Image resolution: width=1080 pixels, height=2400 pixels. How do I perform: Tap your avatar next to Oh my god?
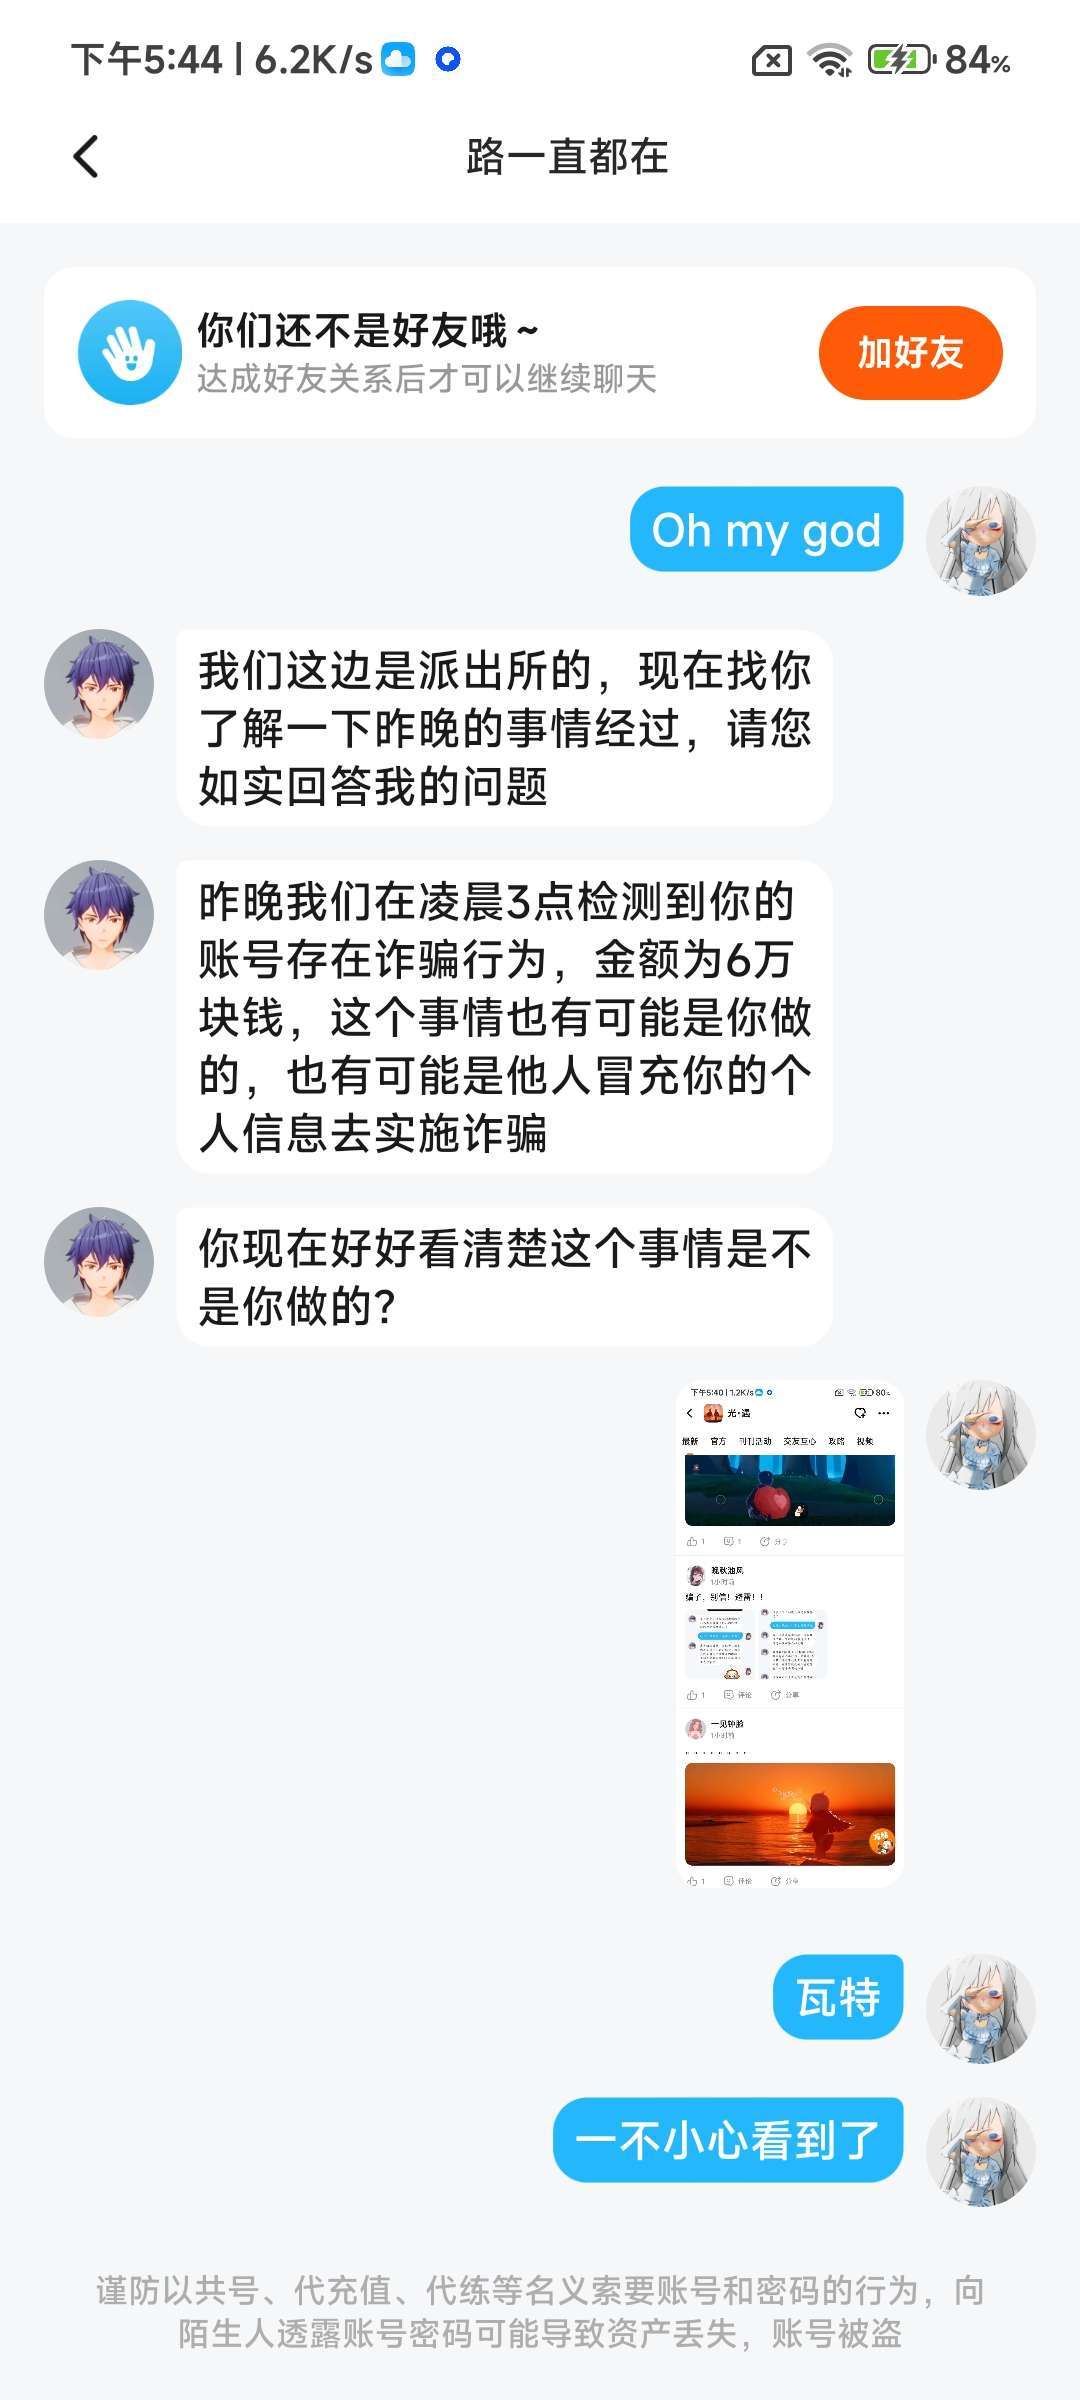pos(980,541)
